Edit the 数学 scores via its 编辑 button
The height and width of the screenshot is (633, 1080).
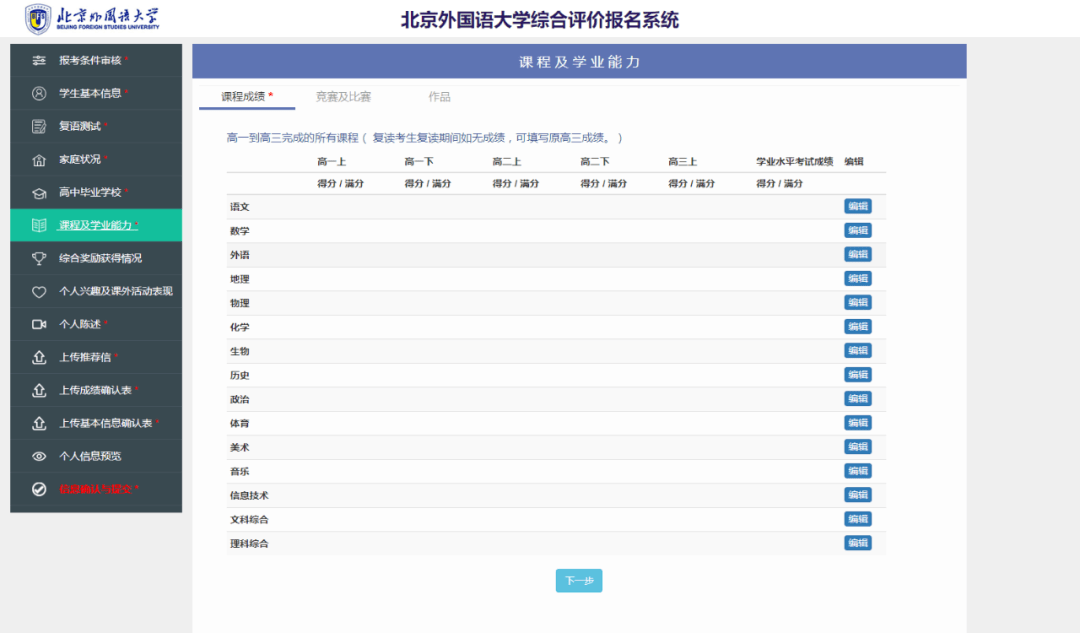(x=857, y=230)
